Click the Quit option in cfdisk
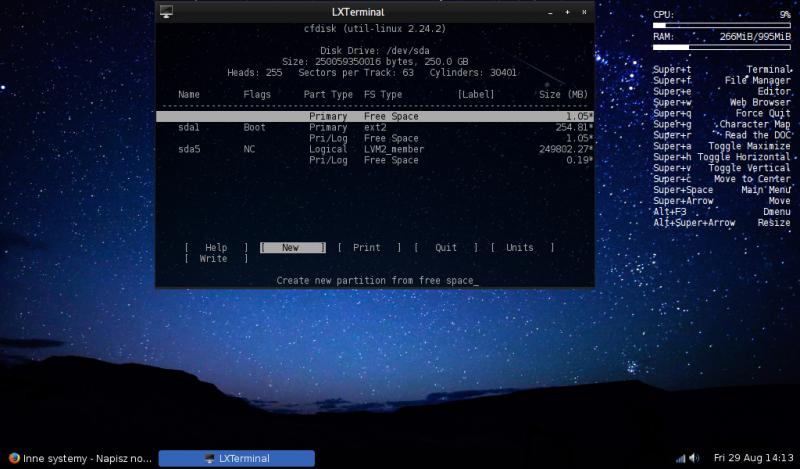The image size is (800, 469). [x=445, y=248]
